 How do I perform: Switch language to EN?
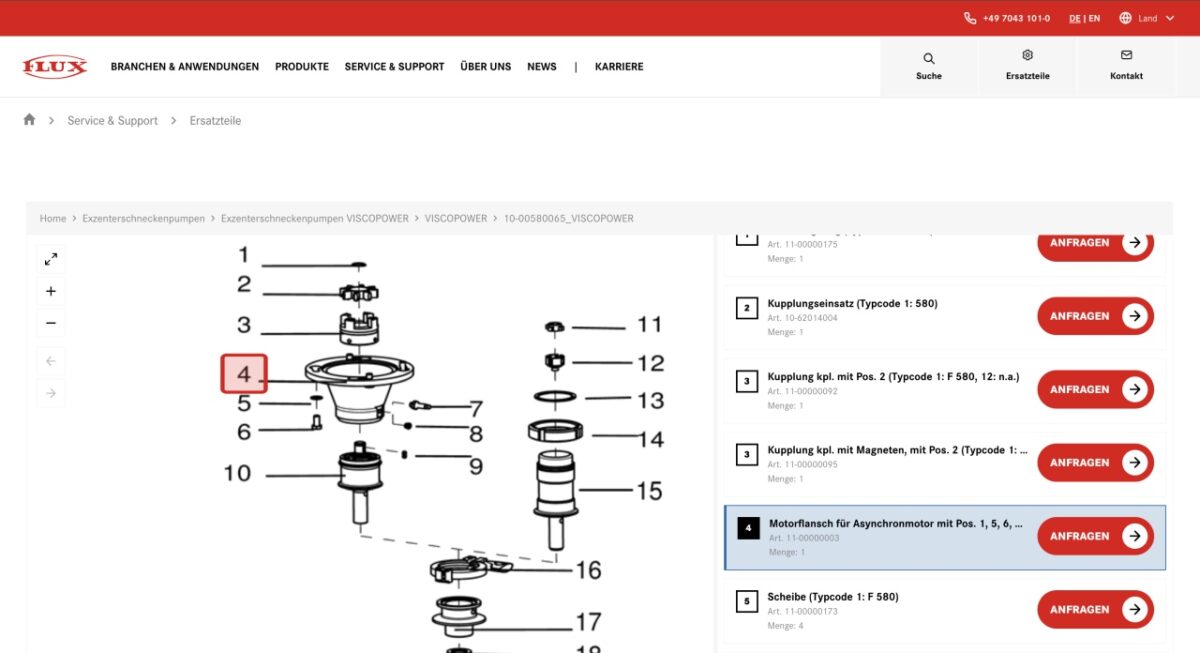coord(1095,18)
